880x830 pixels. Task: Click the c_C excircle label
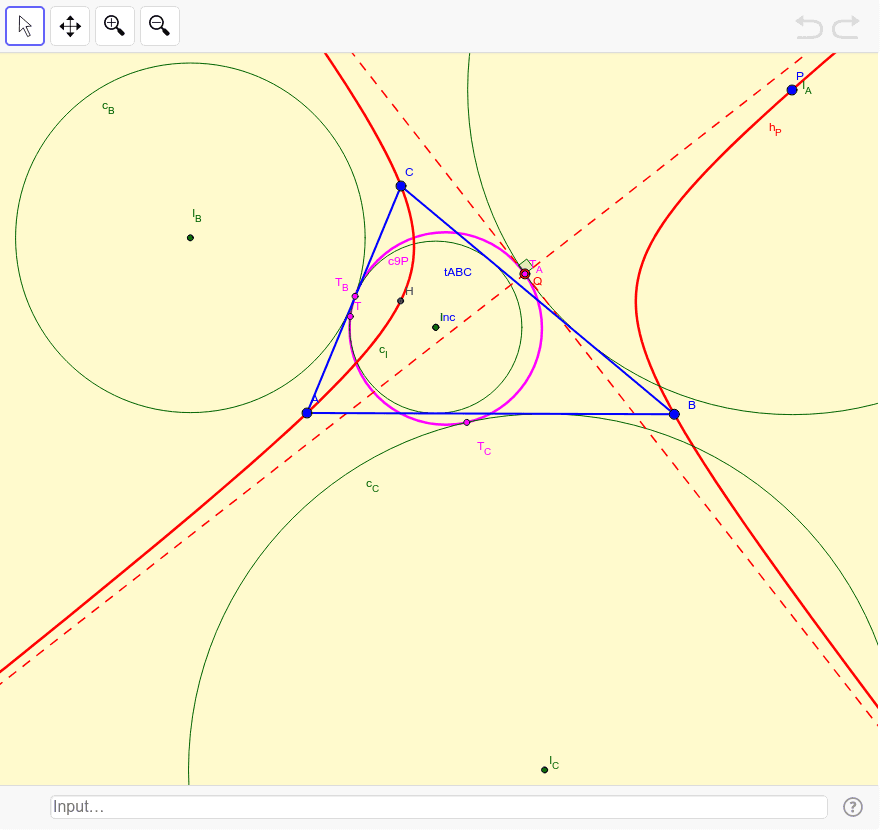(x=373, y=485)
